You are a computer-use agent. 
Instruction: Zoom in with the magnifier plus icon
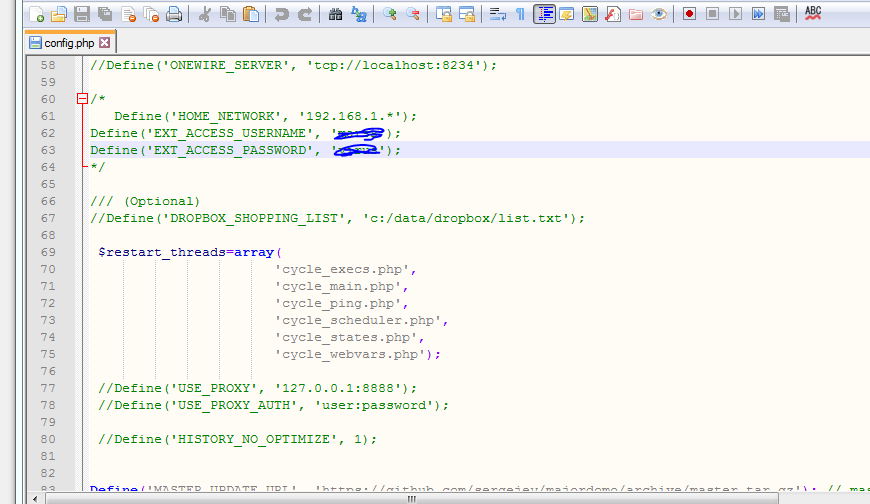tap(390, 14)
